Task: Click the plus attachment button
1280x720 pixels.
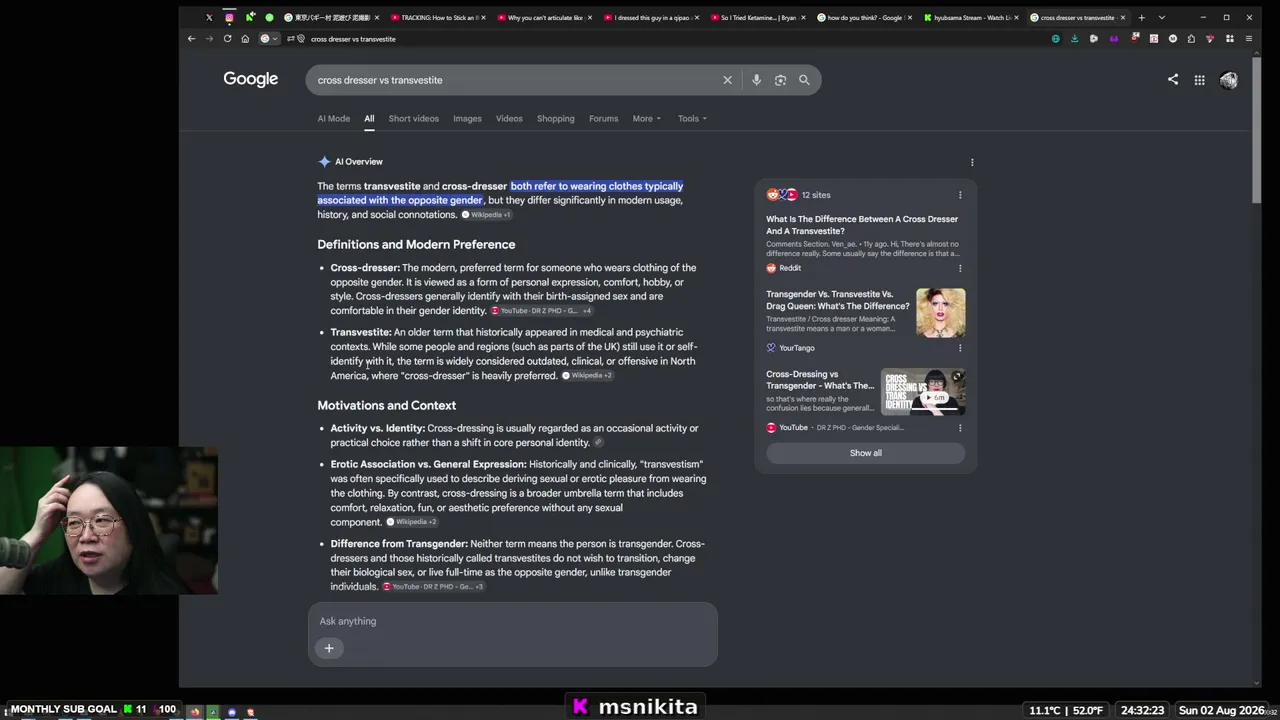Action: tap(329, 648)
